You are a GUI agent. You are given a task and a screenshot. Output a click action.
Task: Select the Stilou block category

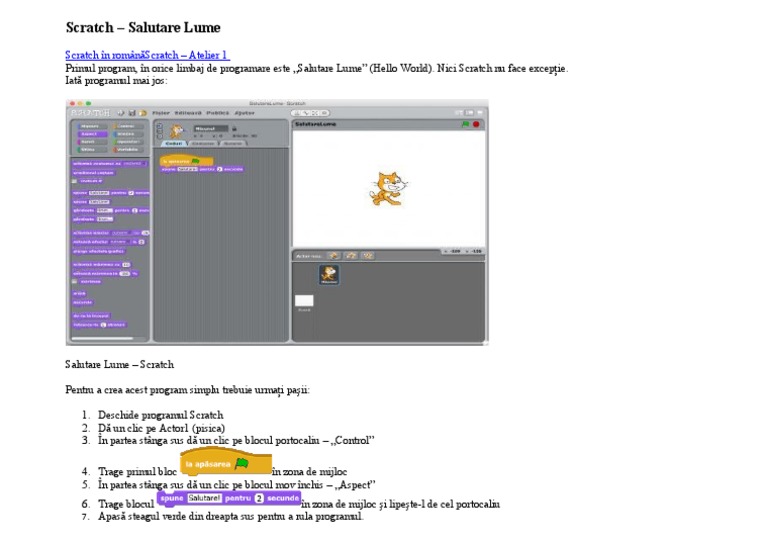pos(91,149)
